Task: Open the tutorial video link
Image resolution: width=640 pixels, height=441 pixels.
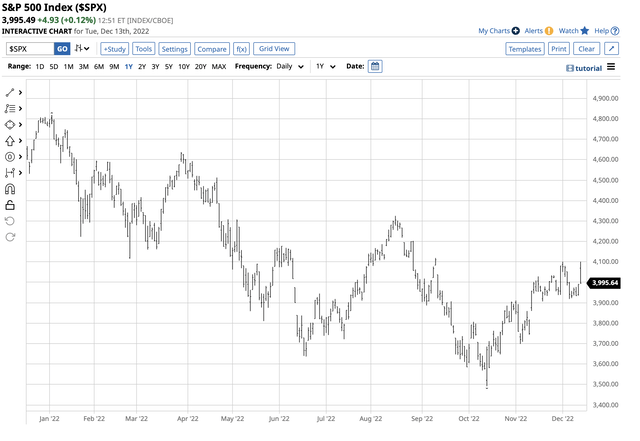Action: [x=584, y=68]
